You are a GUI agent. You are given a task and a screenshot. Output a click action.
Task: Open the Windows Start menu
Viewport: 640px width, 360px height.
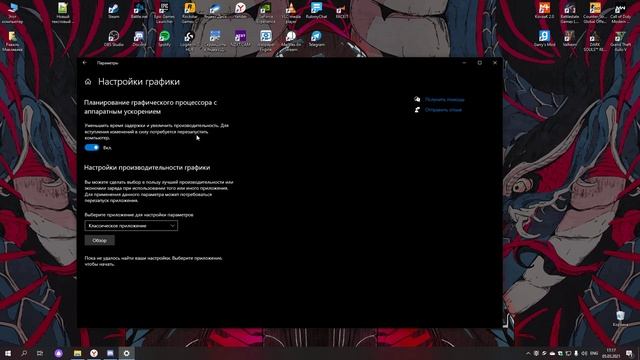(x=8, y=353)
